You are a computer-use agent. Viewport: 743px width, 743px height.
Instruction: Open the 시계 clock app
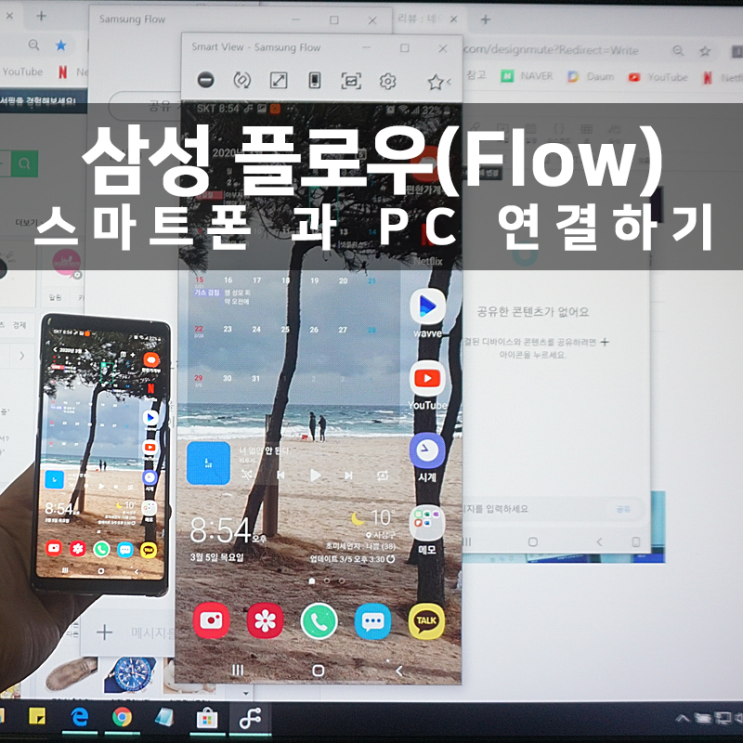tap(427, 450)
